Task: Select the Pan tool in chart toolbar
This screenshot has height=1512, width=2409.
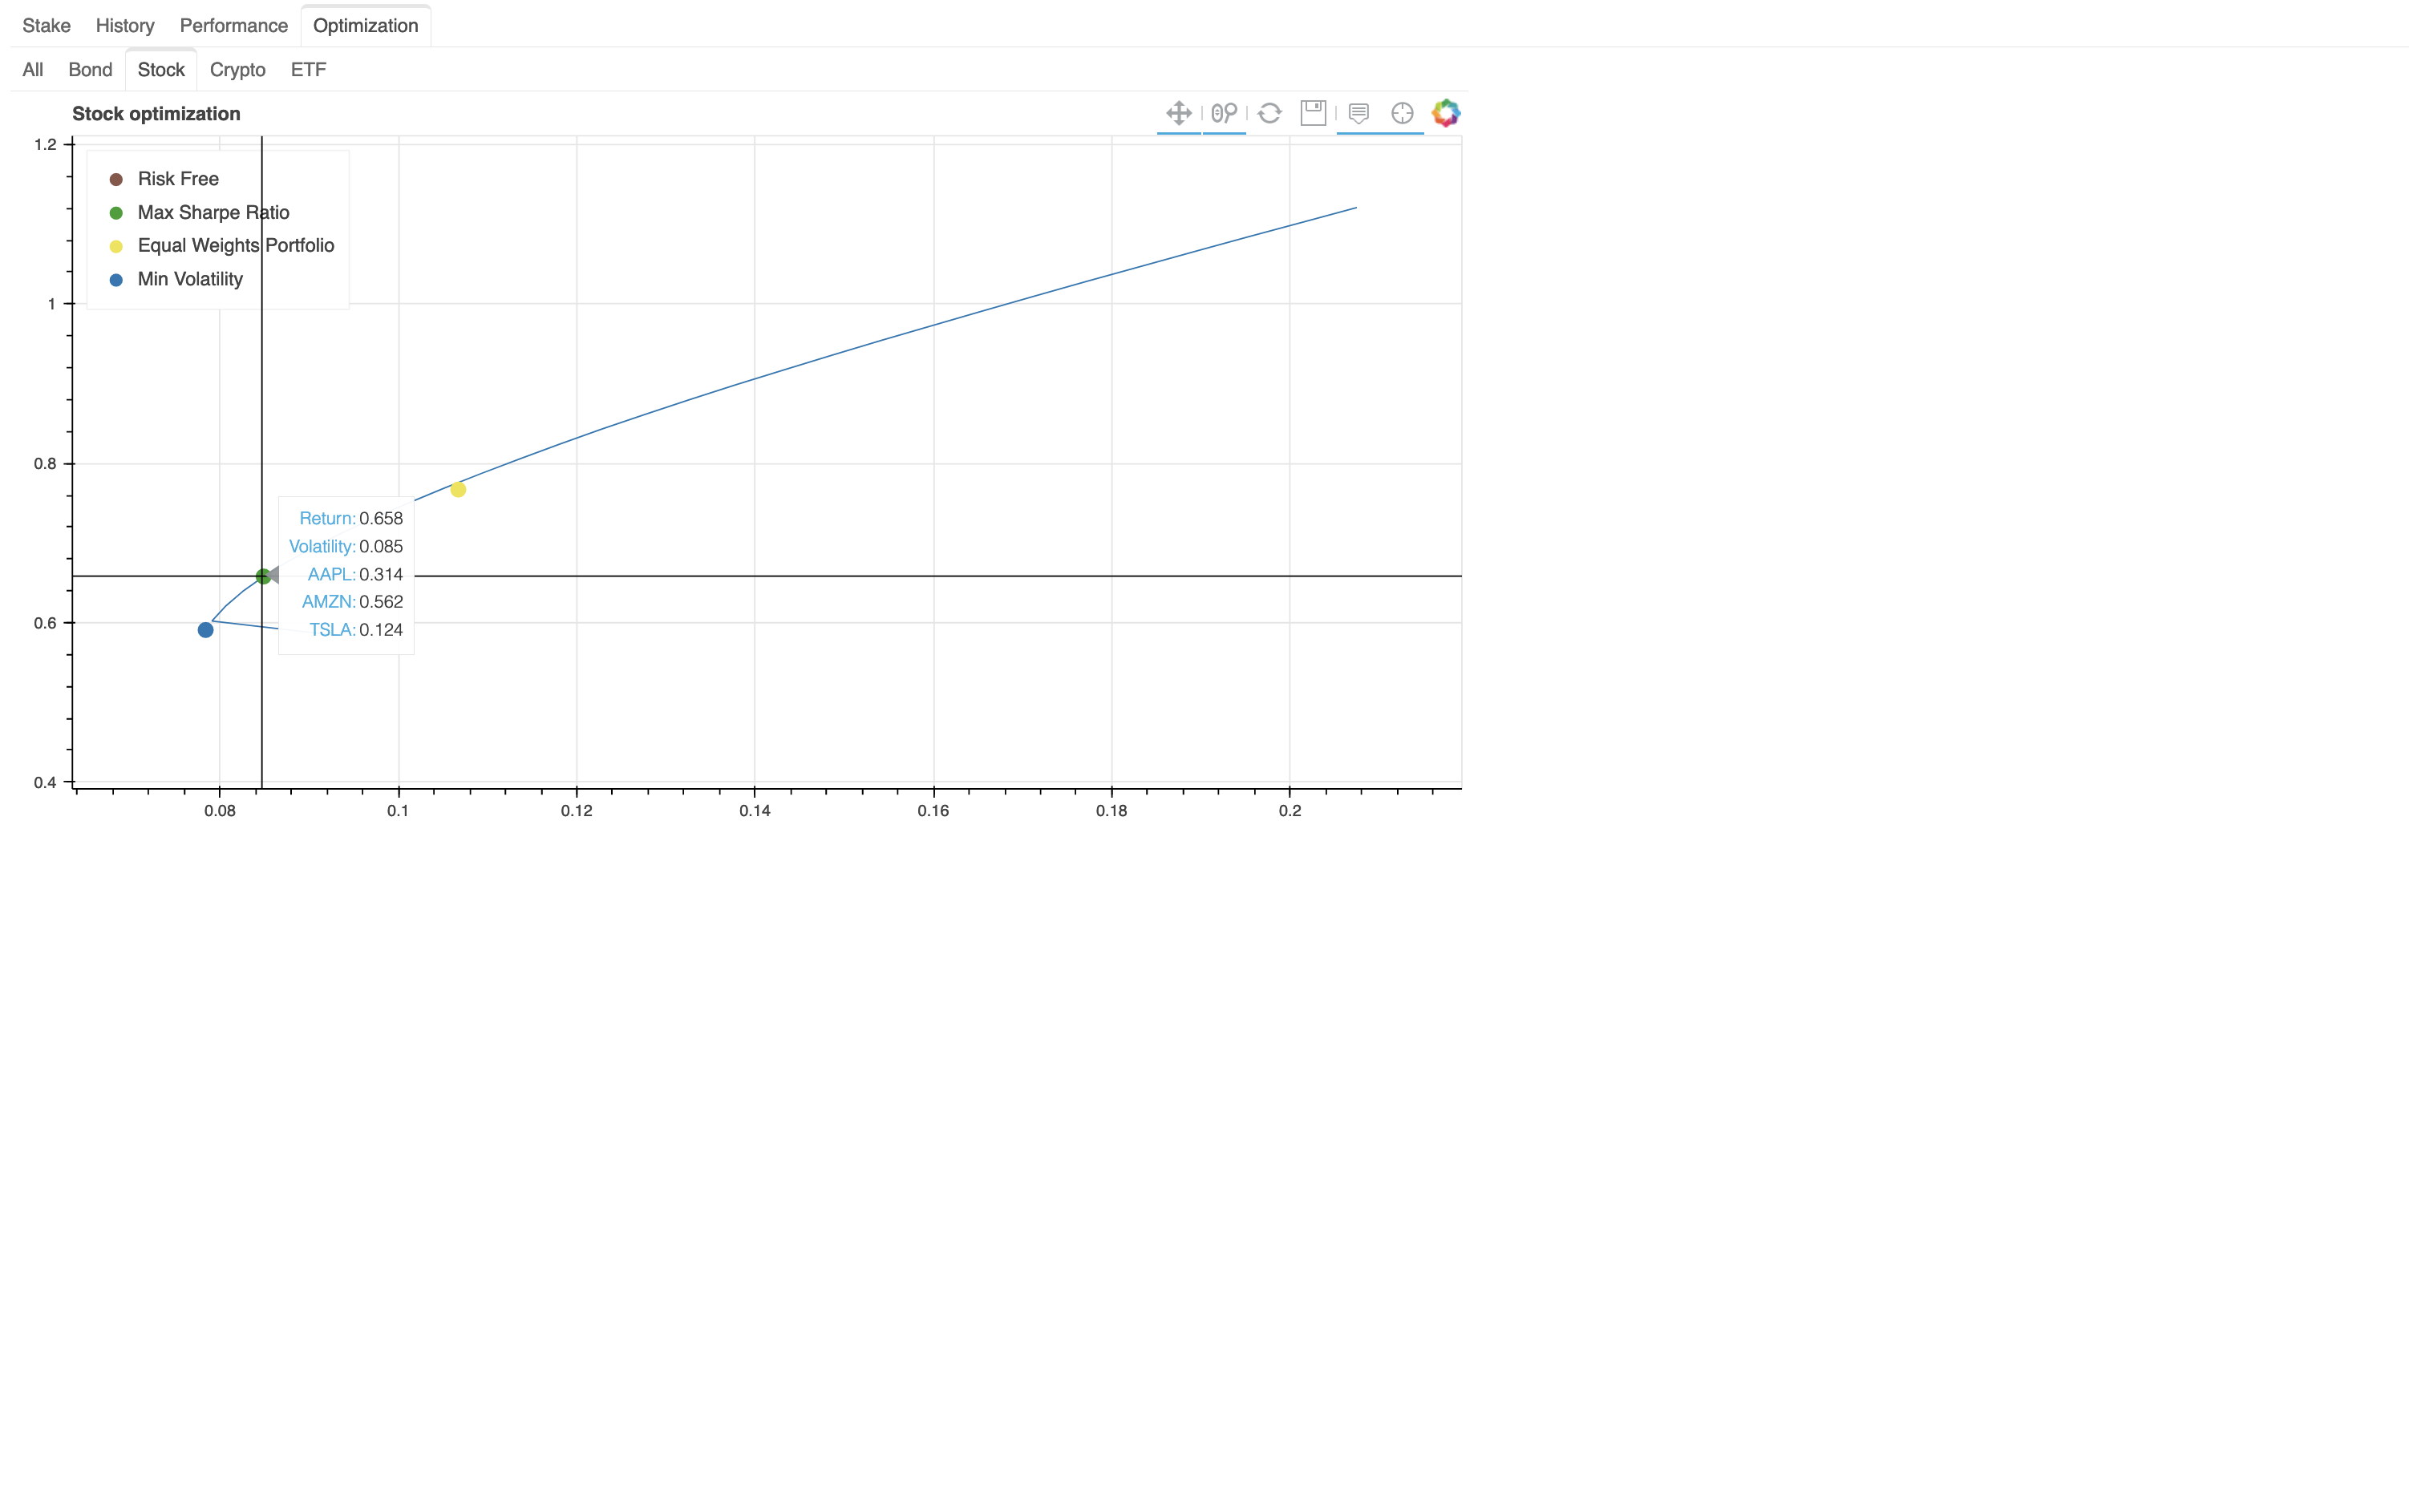Action: (x=1178, y=113)
